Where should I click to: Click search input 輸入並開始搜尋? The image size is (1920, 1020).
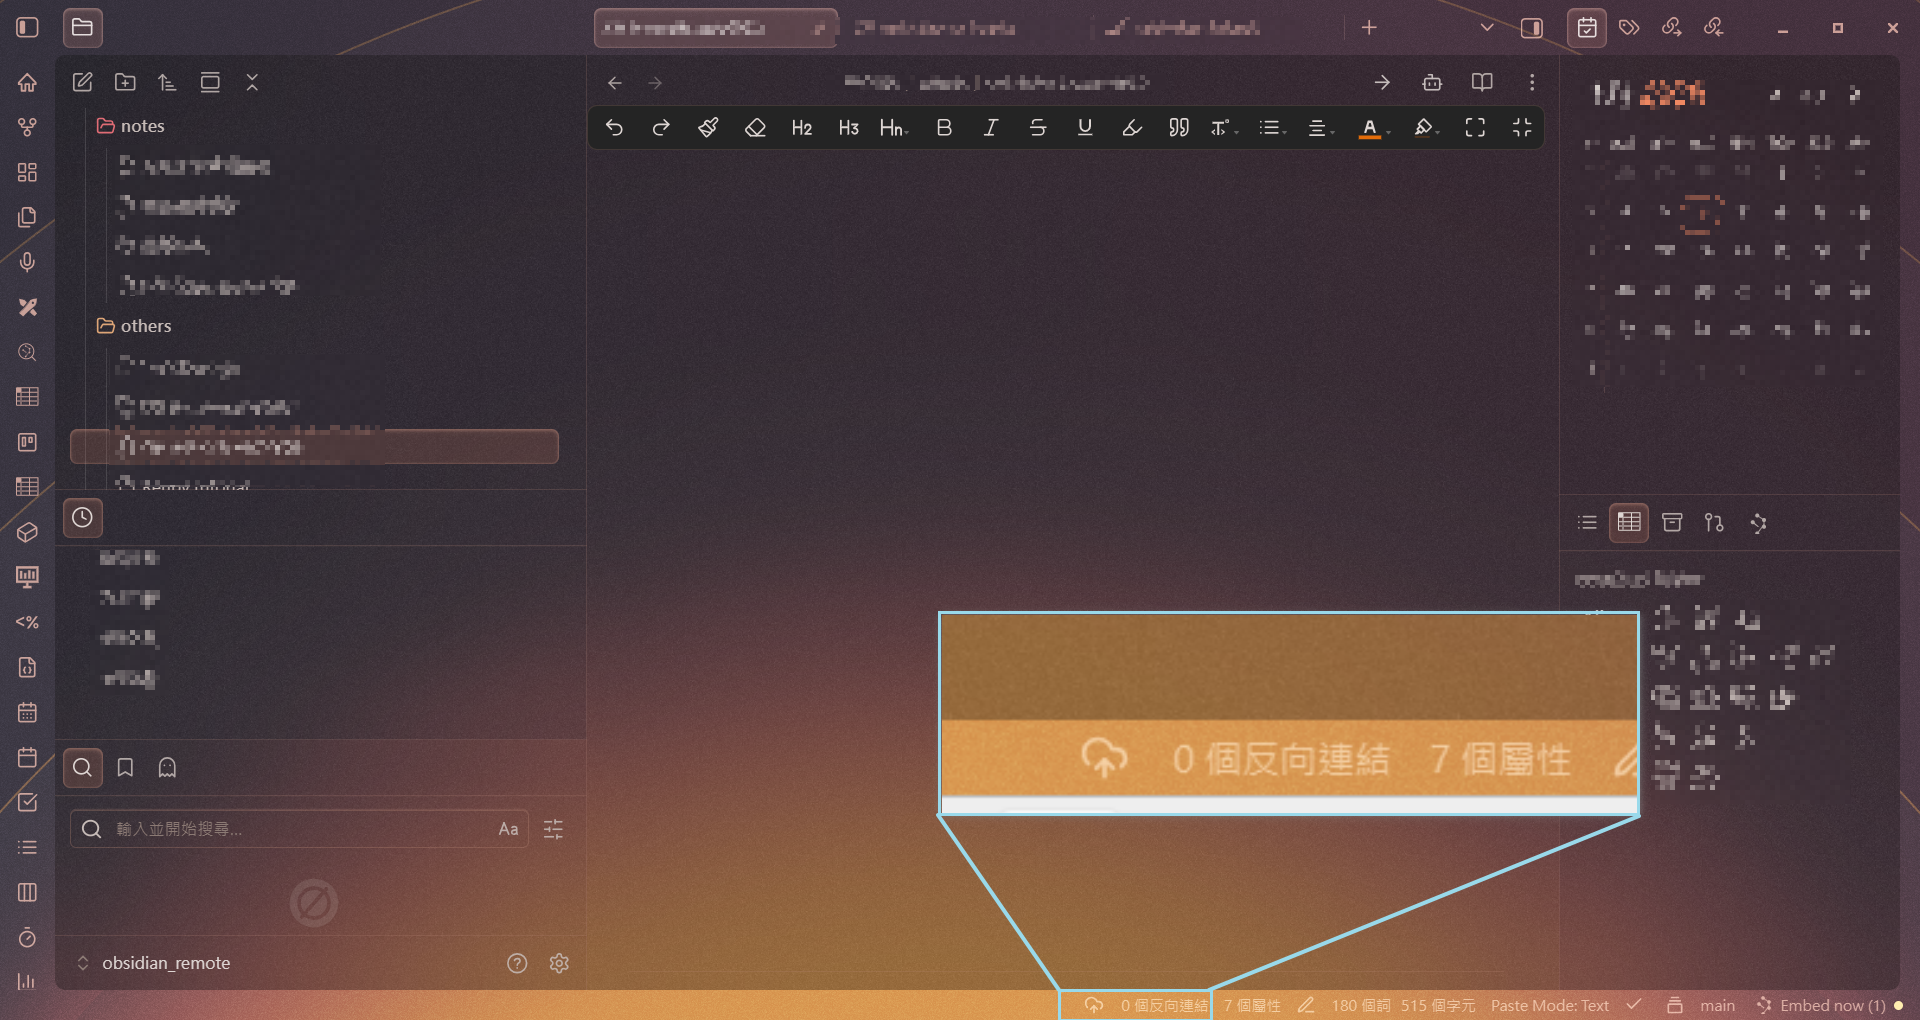(x=298, y=829)
